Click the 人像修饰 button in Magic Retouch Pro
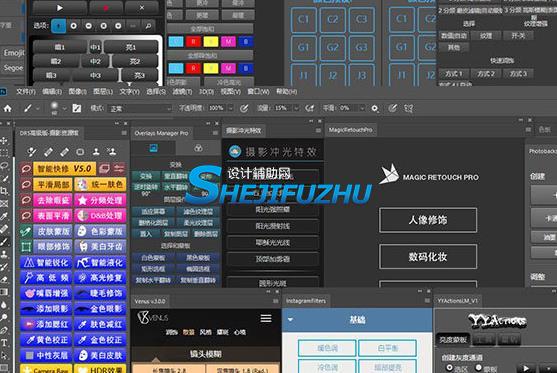The height and width of the screenshot is (373, 557). click(428, 220)
